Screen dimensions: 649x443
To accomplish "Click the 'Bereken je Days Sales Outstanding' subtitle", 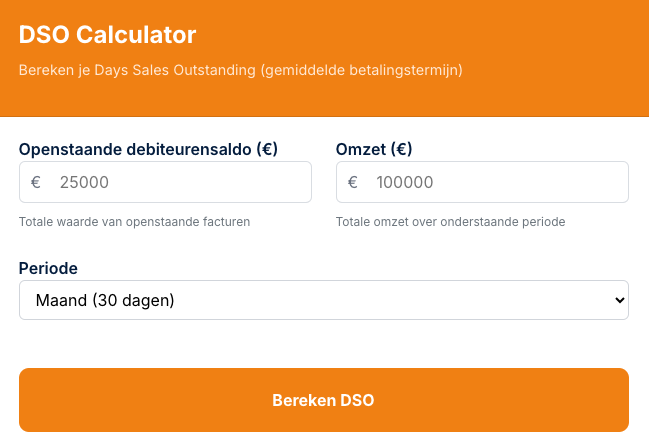I will point(240,71).
